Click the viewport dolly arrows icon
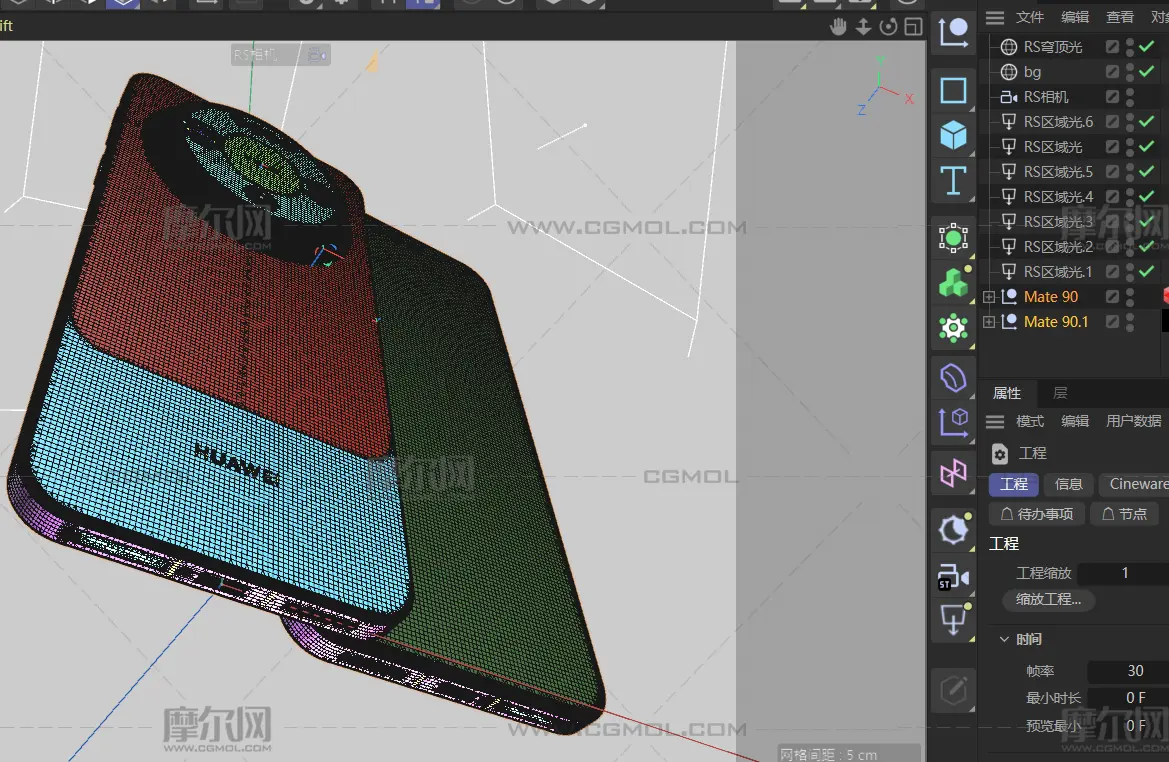The height and width of the screenshot is (762, 1169). [863, 27]
